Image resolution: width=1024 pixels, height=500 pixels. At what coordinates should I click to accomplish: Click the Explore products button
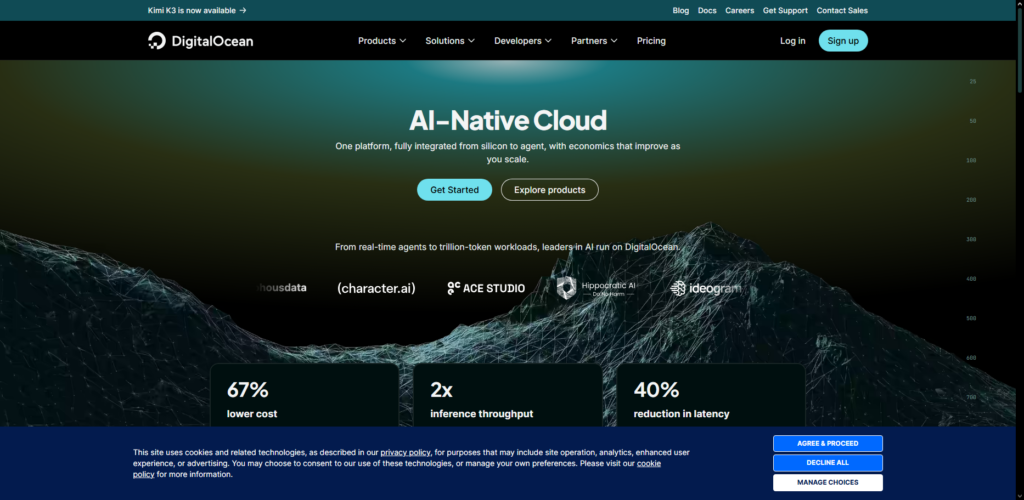click(550, 190)
